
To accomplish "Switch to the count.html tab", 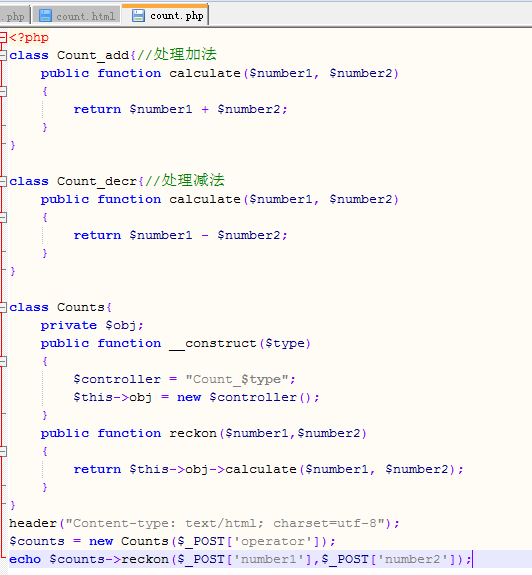I will (77, 16).
